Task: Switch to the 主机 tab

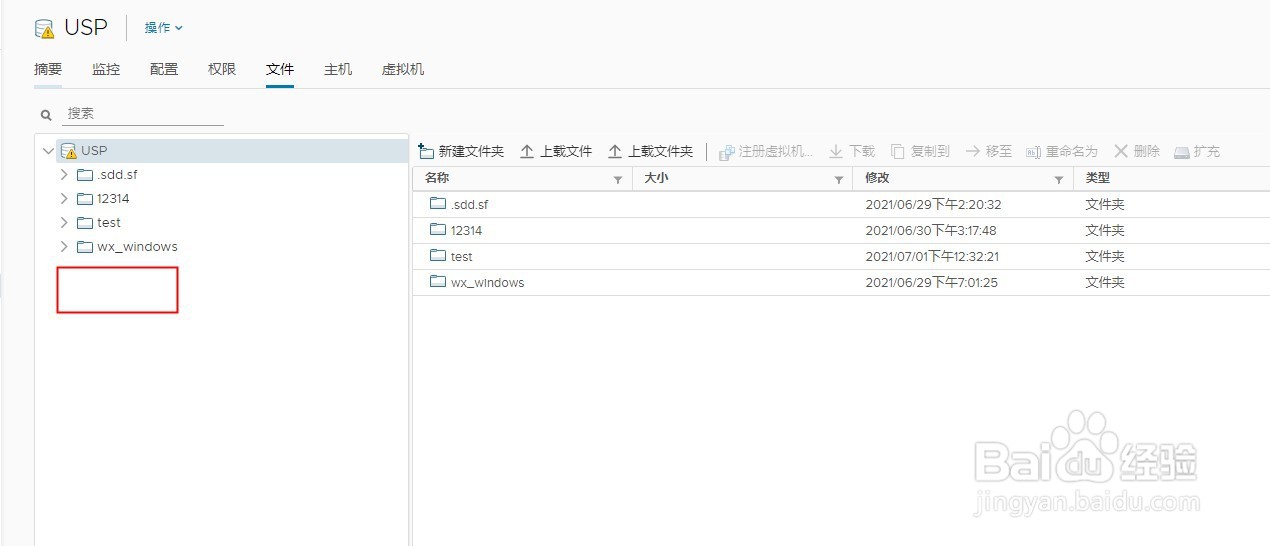Action: [x=338, y=69]
